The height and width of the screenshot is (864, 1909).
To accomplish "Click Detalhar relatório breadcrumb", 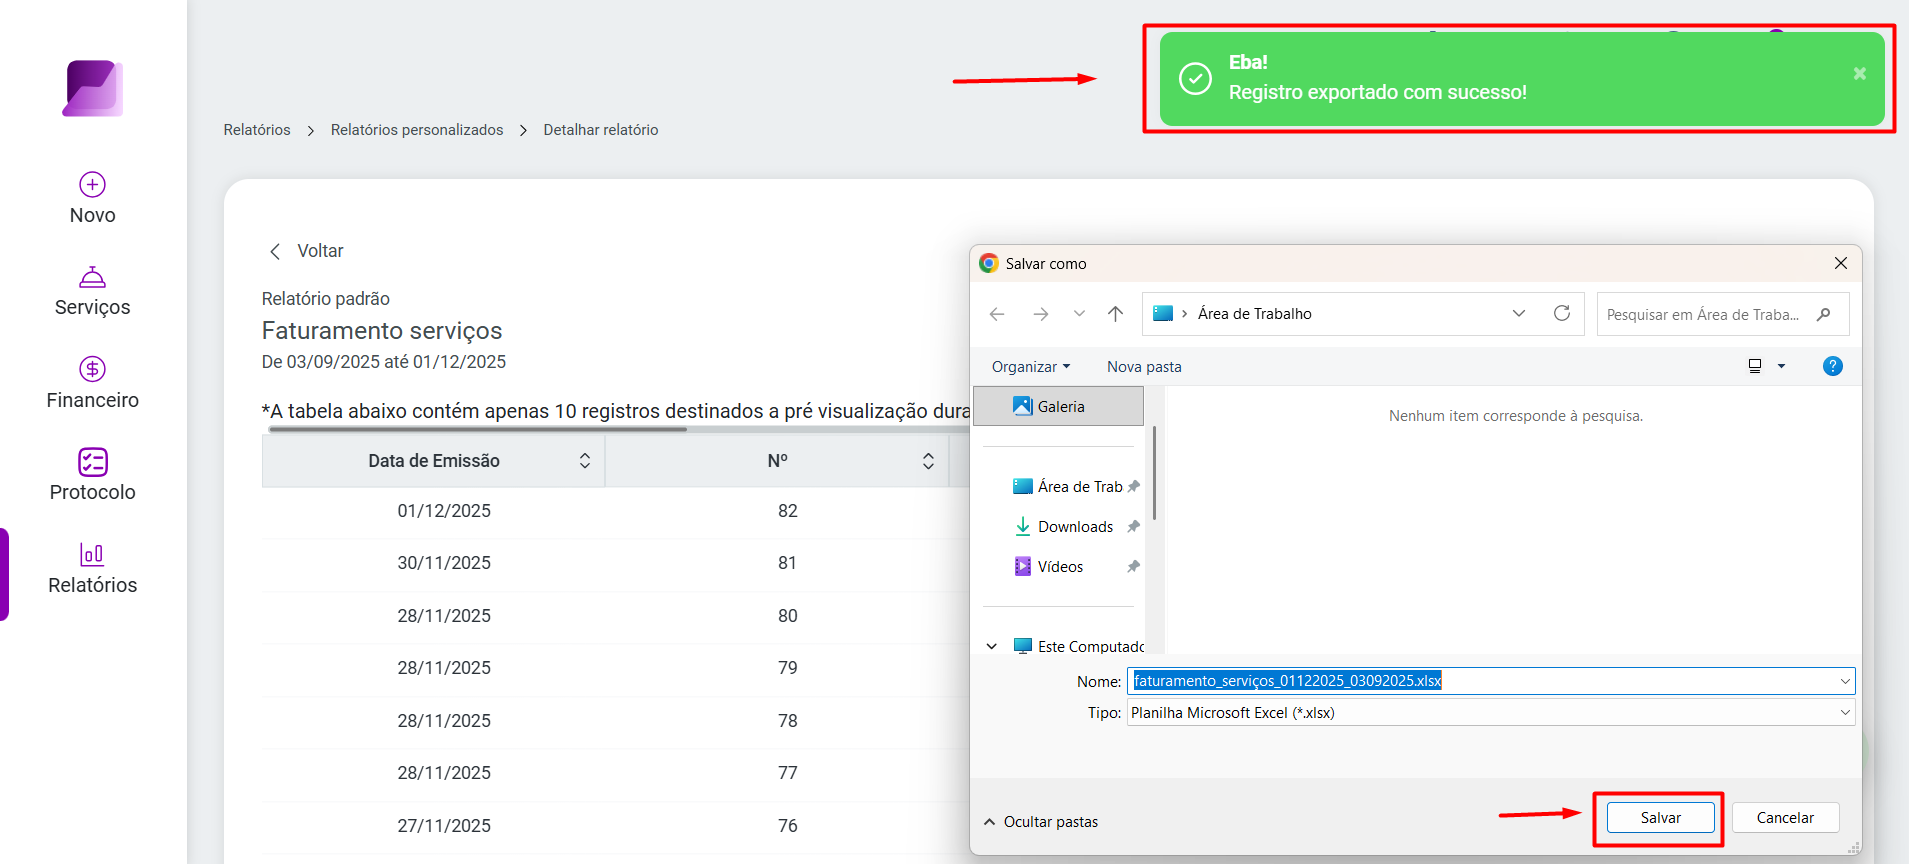I will point(601,130).
